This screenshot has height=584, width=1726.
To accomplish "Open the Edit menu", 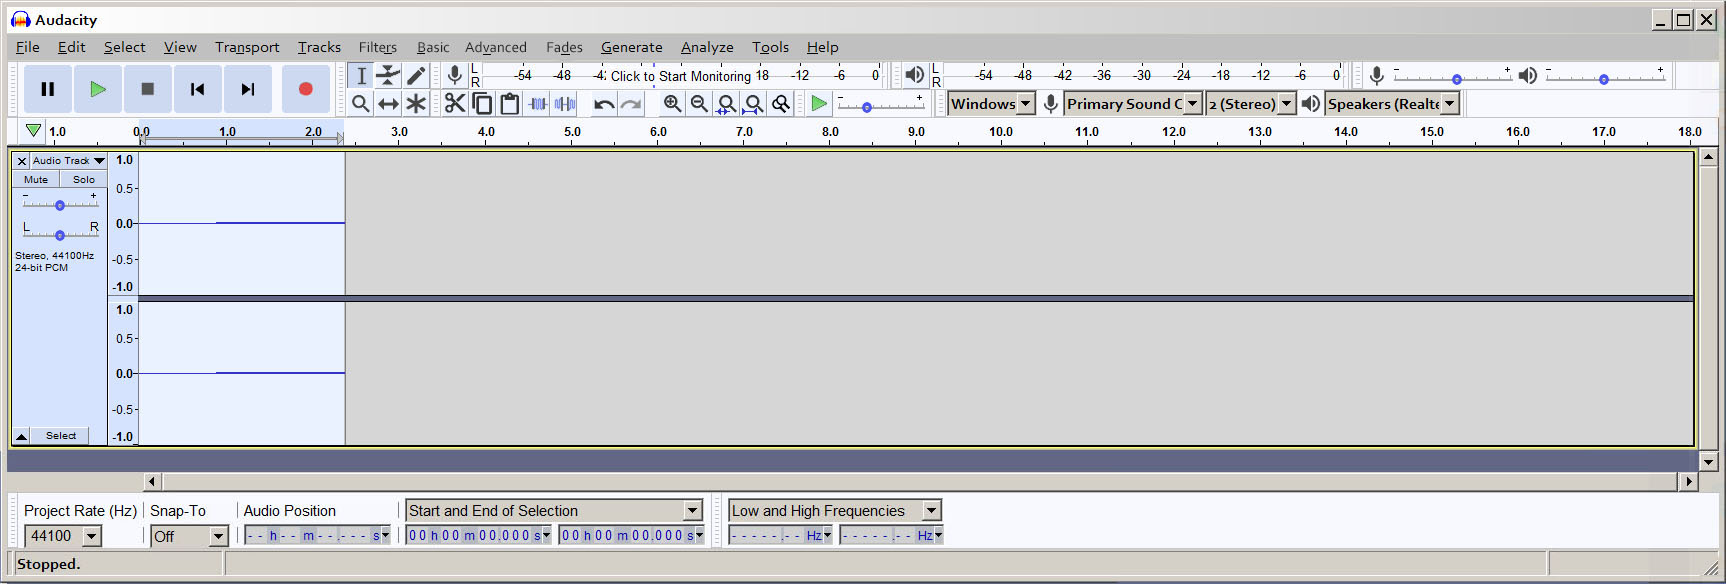I will click(71, 47).
